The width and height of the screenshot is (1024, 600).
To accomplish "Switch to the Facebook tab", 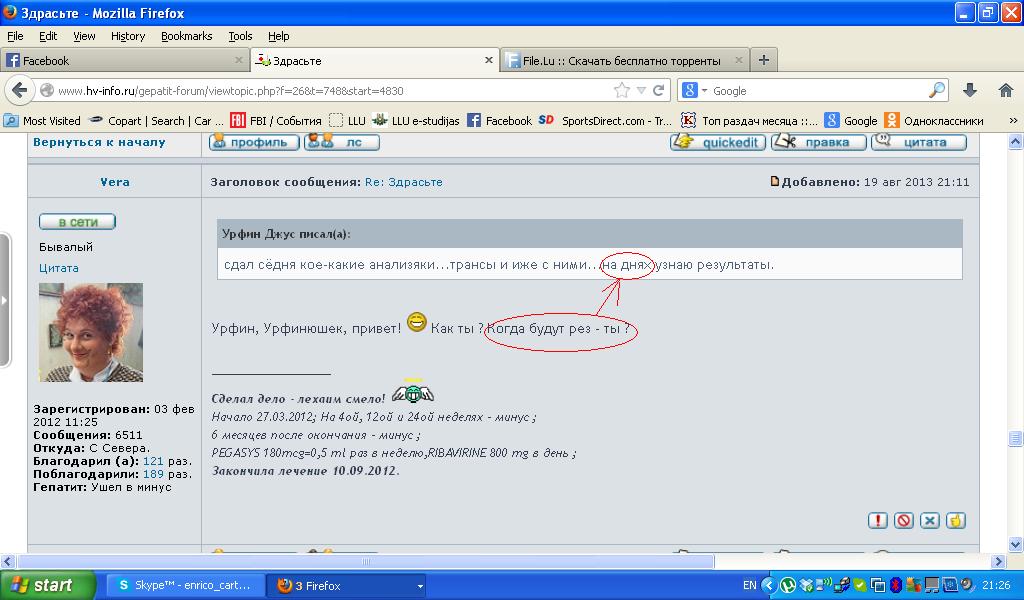I will (x=124, y=60).
